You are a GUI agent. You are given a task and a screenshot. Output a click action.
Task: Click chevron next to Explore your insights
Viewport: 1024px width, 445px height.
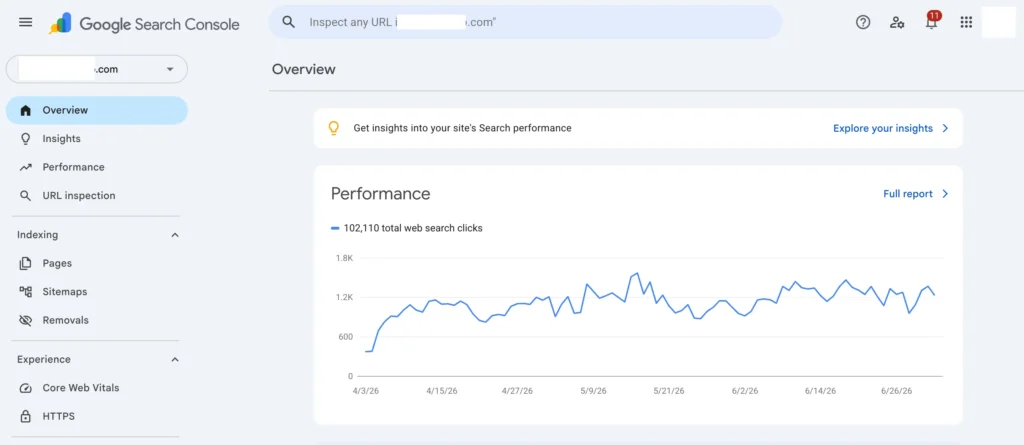tap(945, 128)
